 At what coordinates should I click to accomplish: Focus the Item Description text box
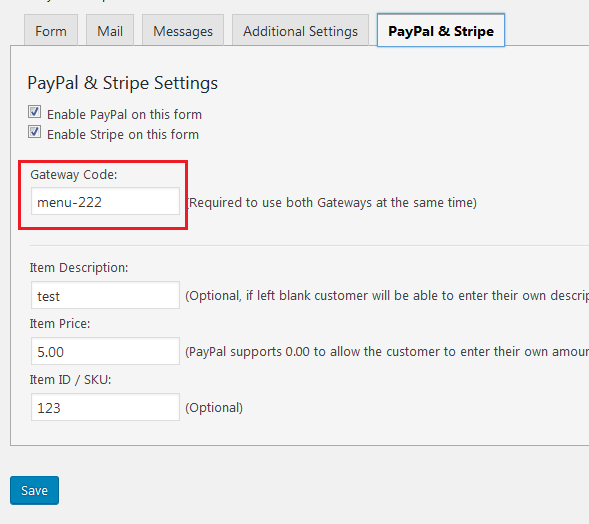(105, 295)
